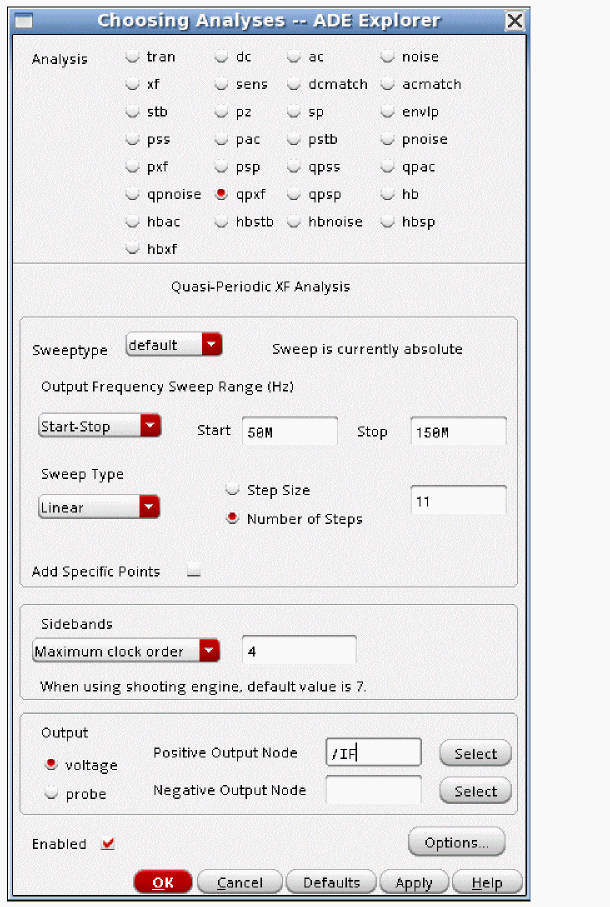Image resolution: width=610 pixels, height=907 pixels.
Task: Select the qpac analysis radio button
Action: click(387, 167)
